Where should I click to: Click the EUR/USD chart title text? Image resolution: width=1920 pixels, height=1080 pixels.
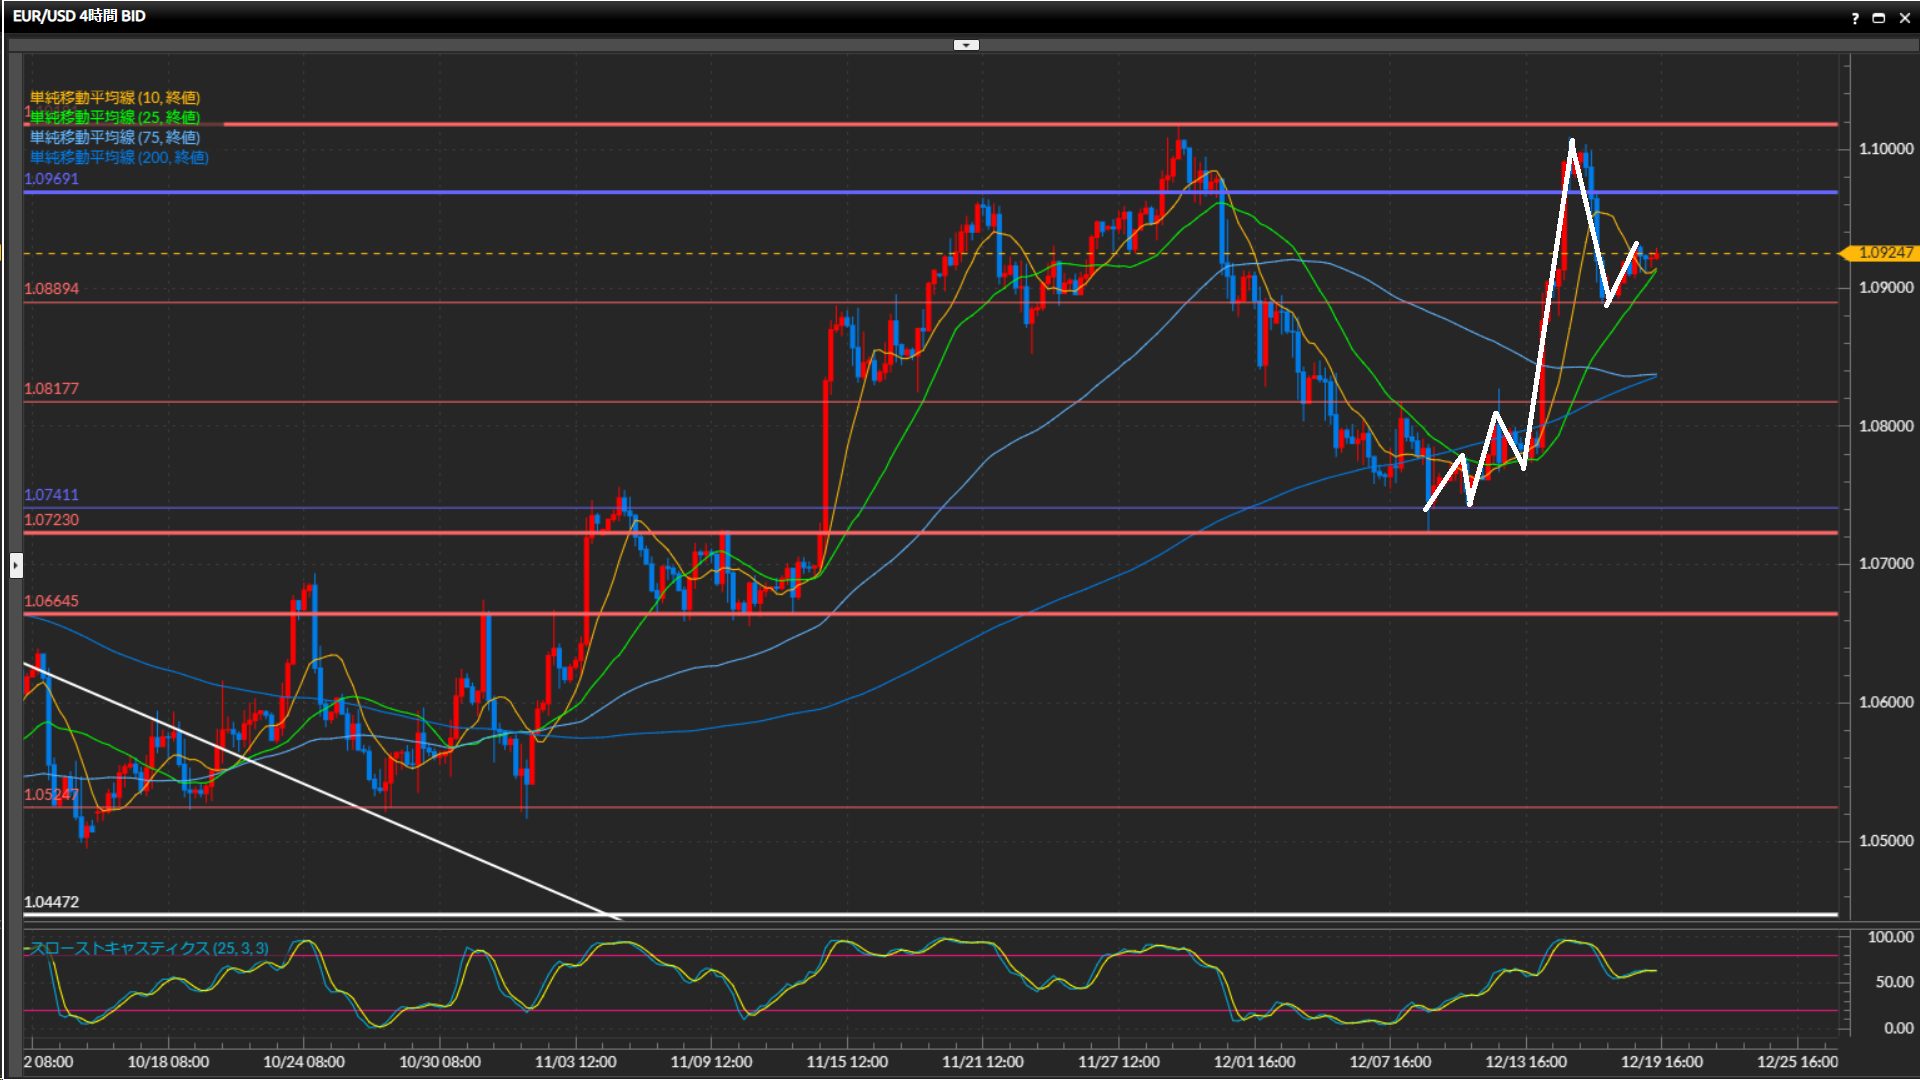(x=79, y=16)
